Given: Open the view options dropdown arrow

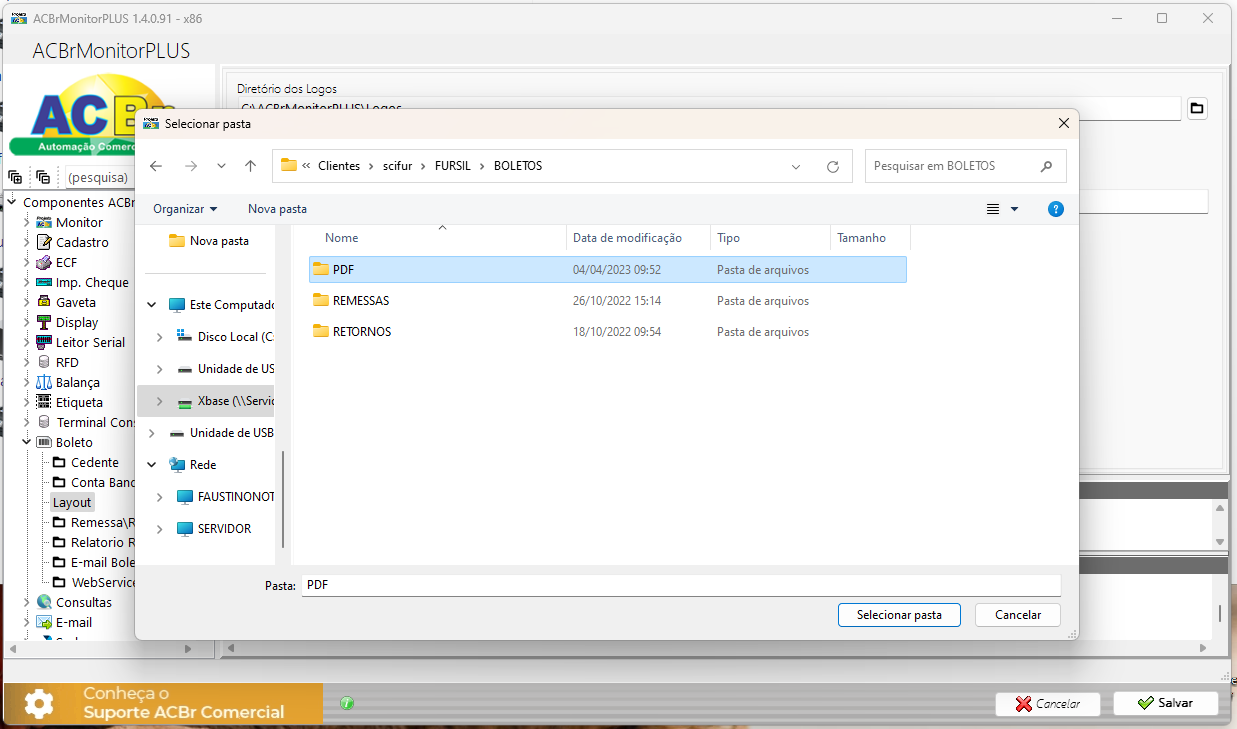Looking at the screenshot, I should [x=1014, y=209].
